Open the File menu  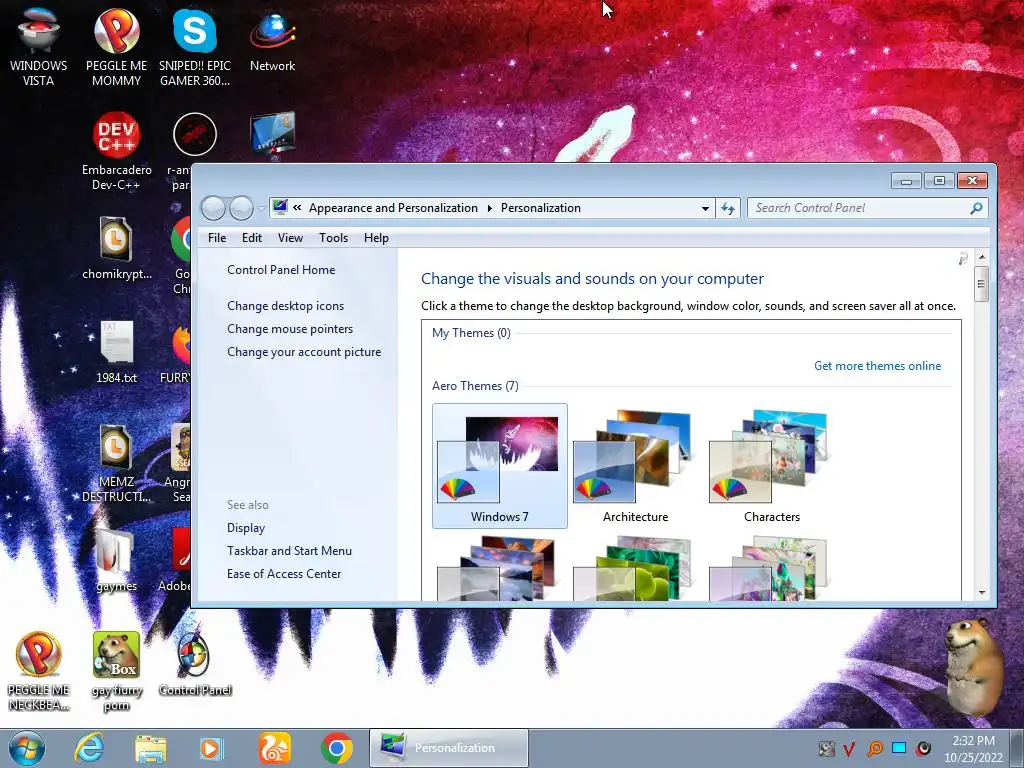[217, 238]
